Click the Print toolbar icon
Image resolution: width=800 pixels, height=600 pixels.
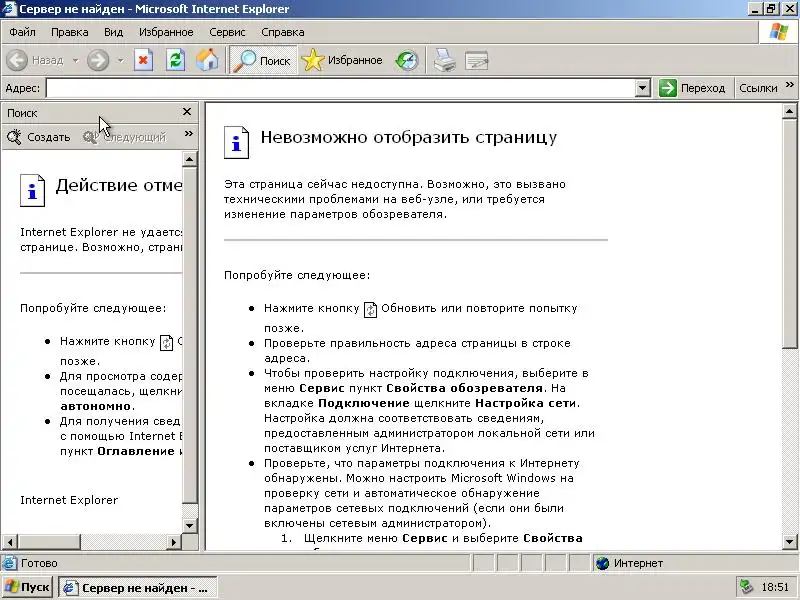pos(444,60)
